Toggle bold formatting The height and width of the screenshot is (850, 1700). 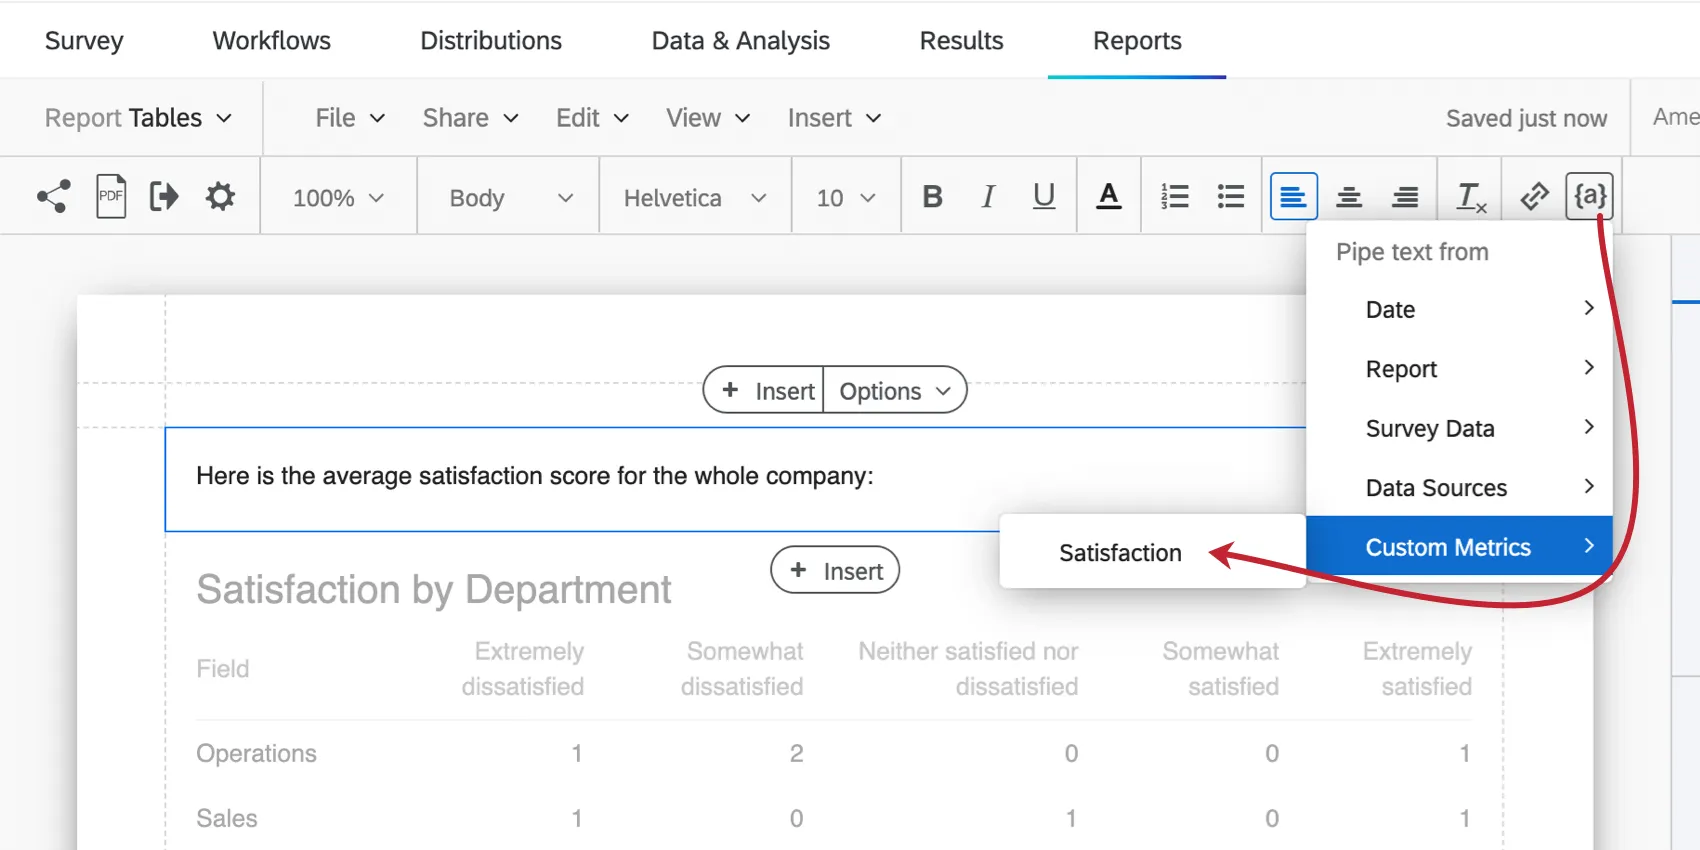pyautogui.click(x=932, y=197)
